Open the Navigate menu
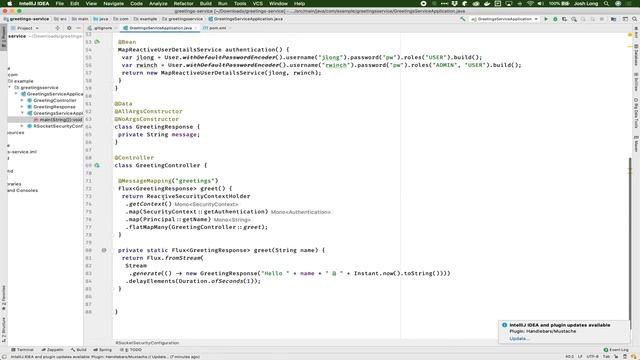640x360 pixels. tap(113, 3)
